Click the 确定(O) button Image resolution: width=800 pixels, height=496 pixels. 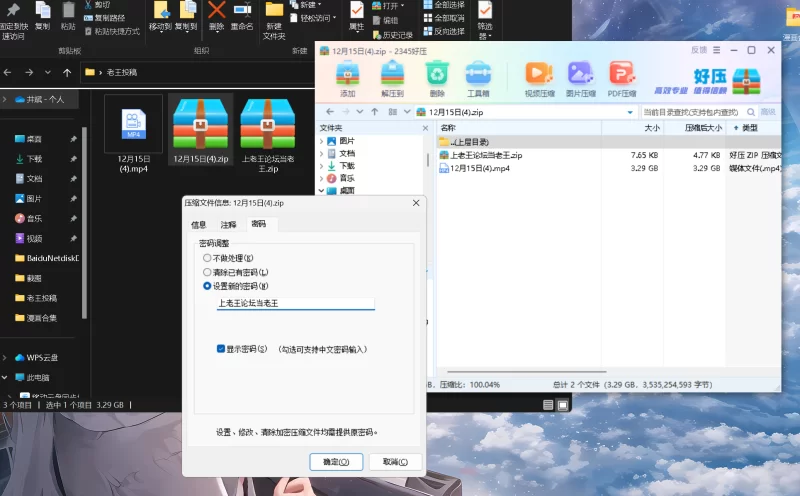pos(336,462)
